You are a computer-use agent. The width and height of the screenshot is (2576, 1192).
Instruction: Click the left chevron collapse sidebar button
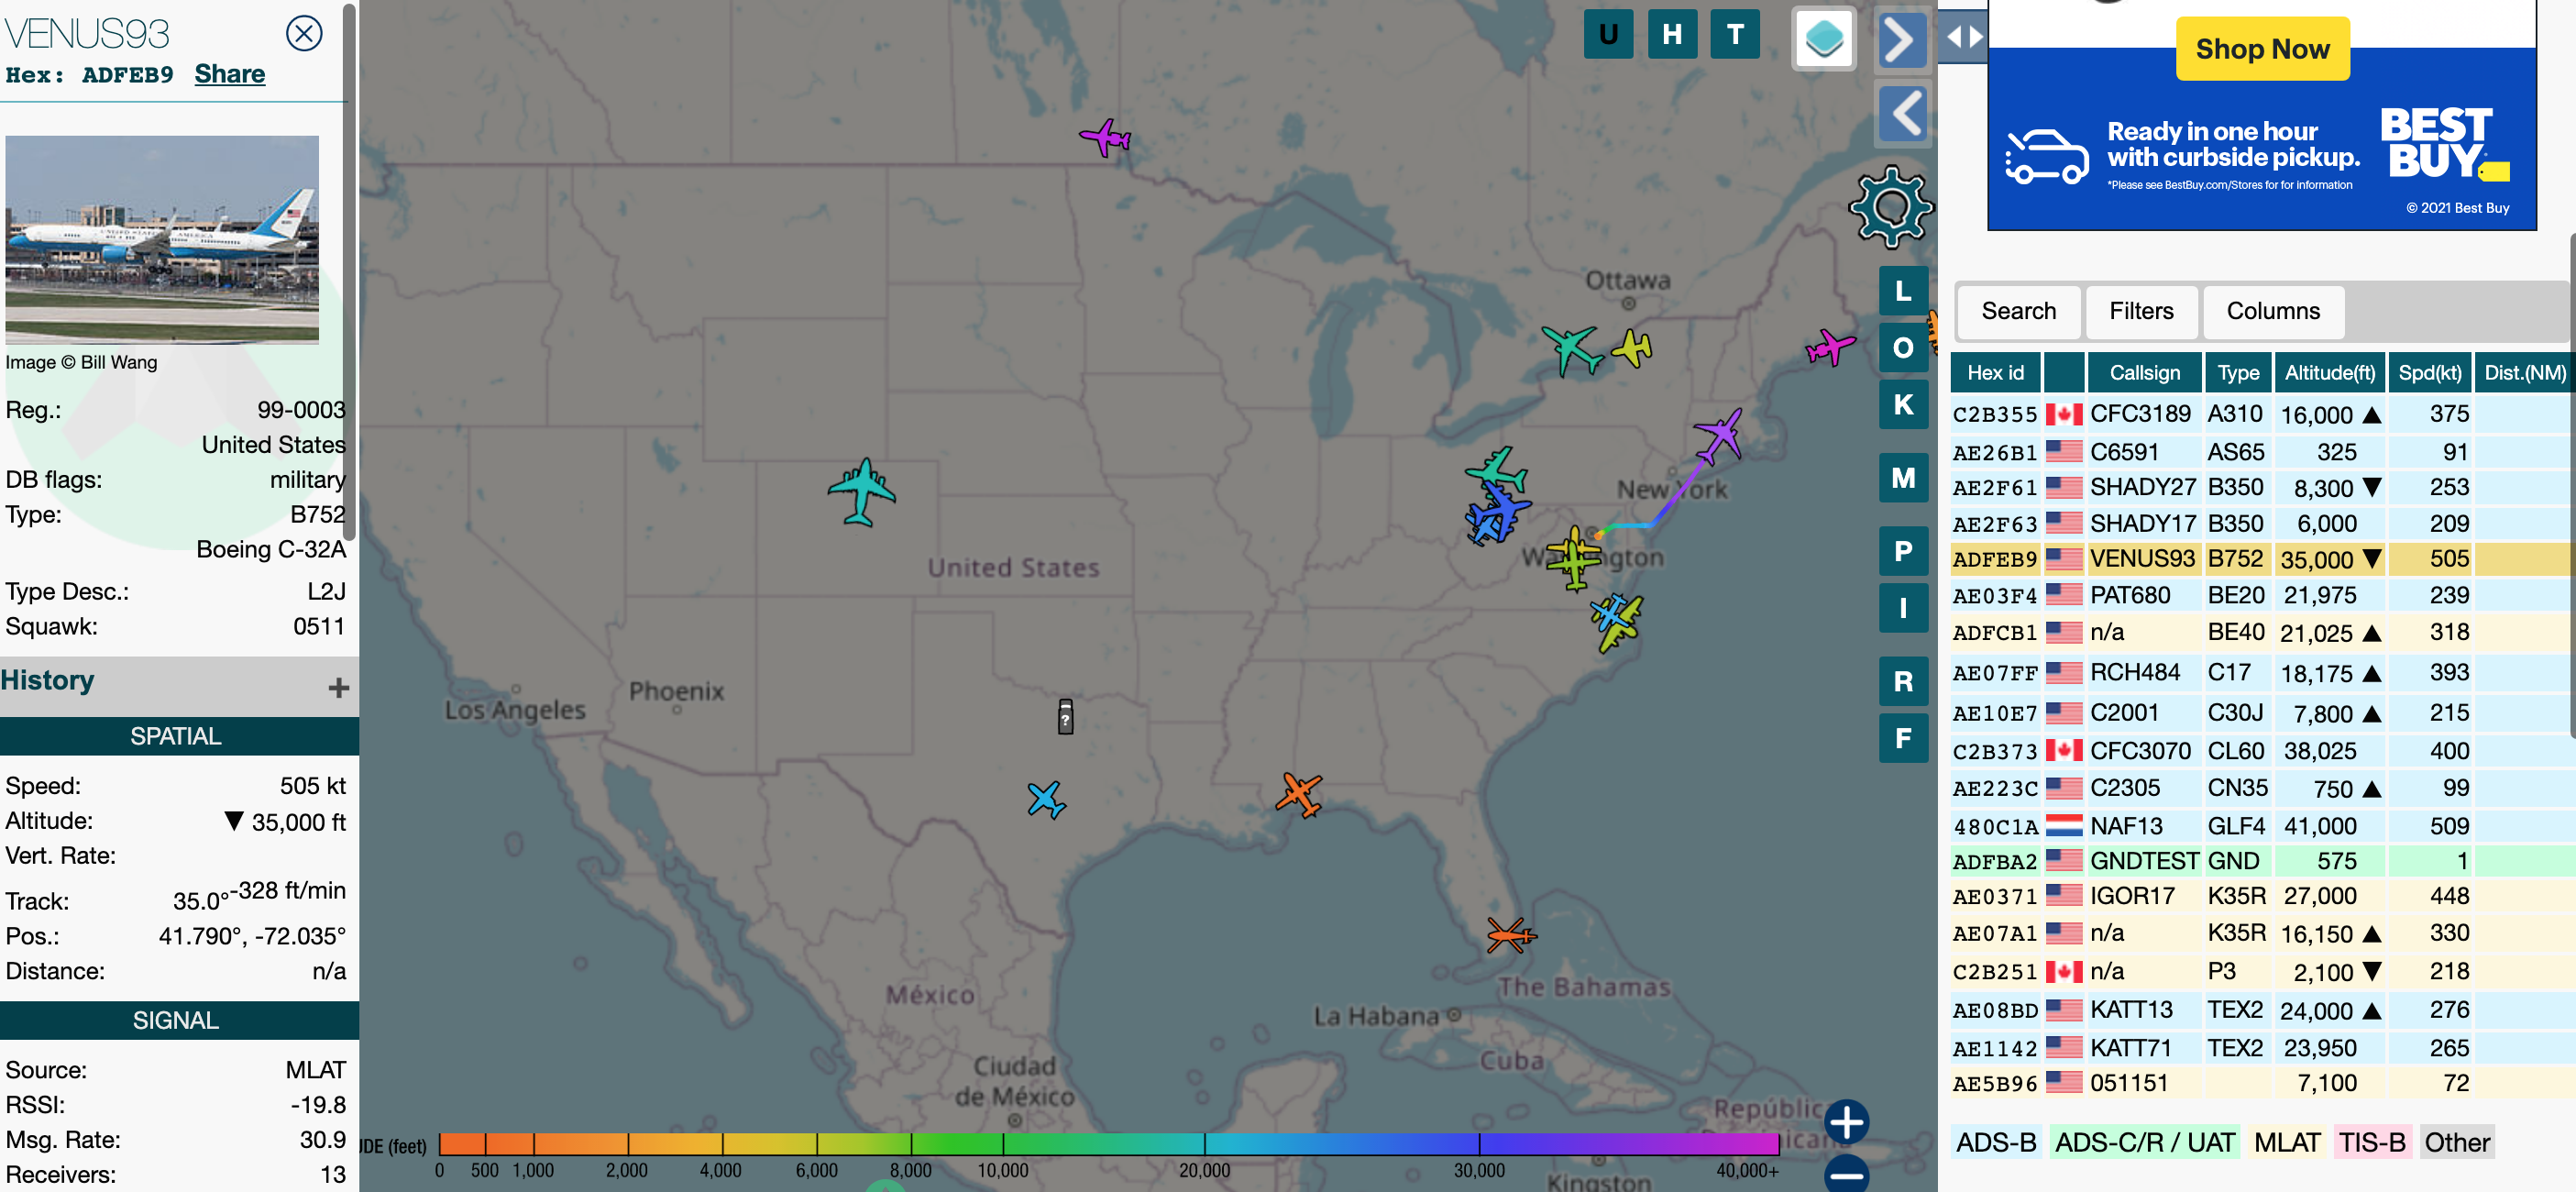[x=1902, y=112]
